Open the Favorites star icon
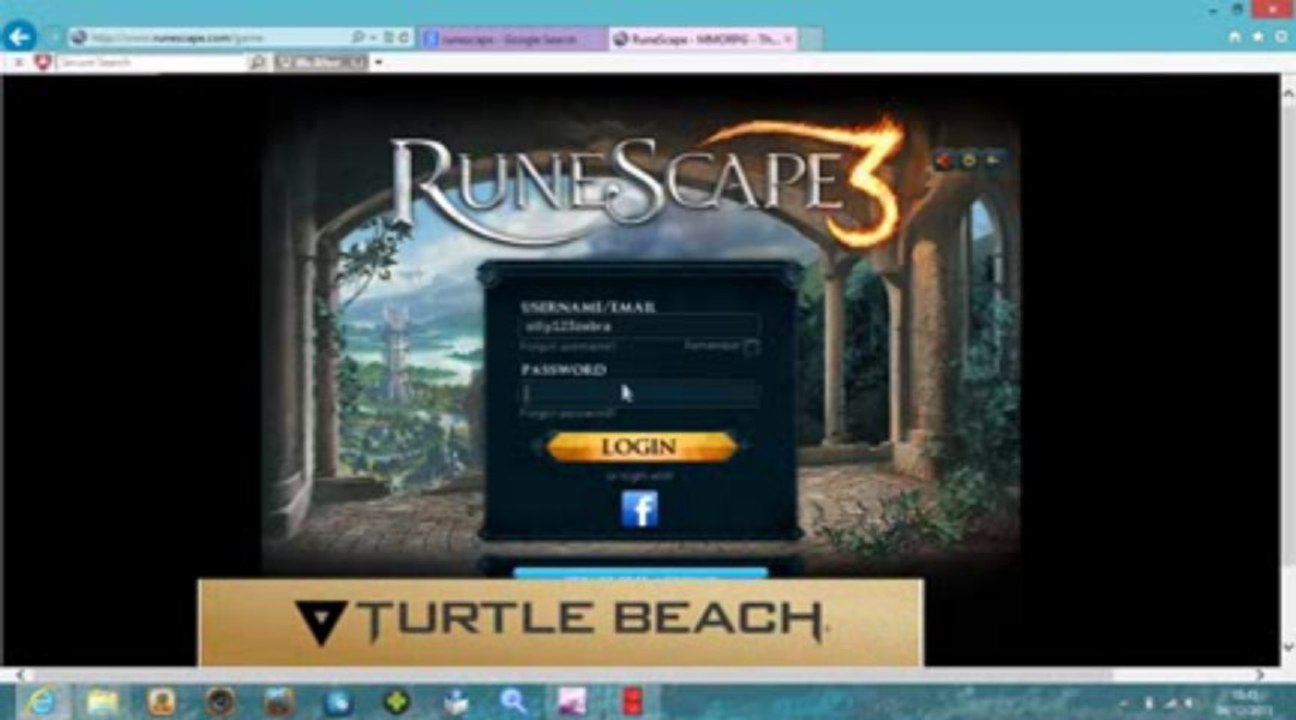Viewport: 1296px width, 720px height. (x=1259, y=37)
